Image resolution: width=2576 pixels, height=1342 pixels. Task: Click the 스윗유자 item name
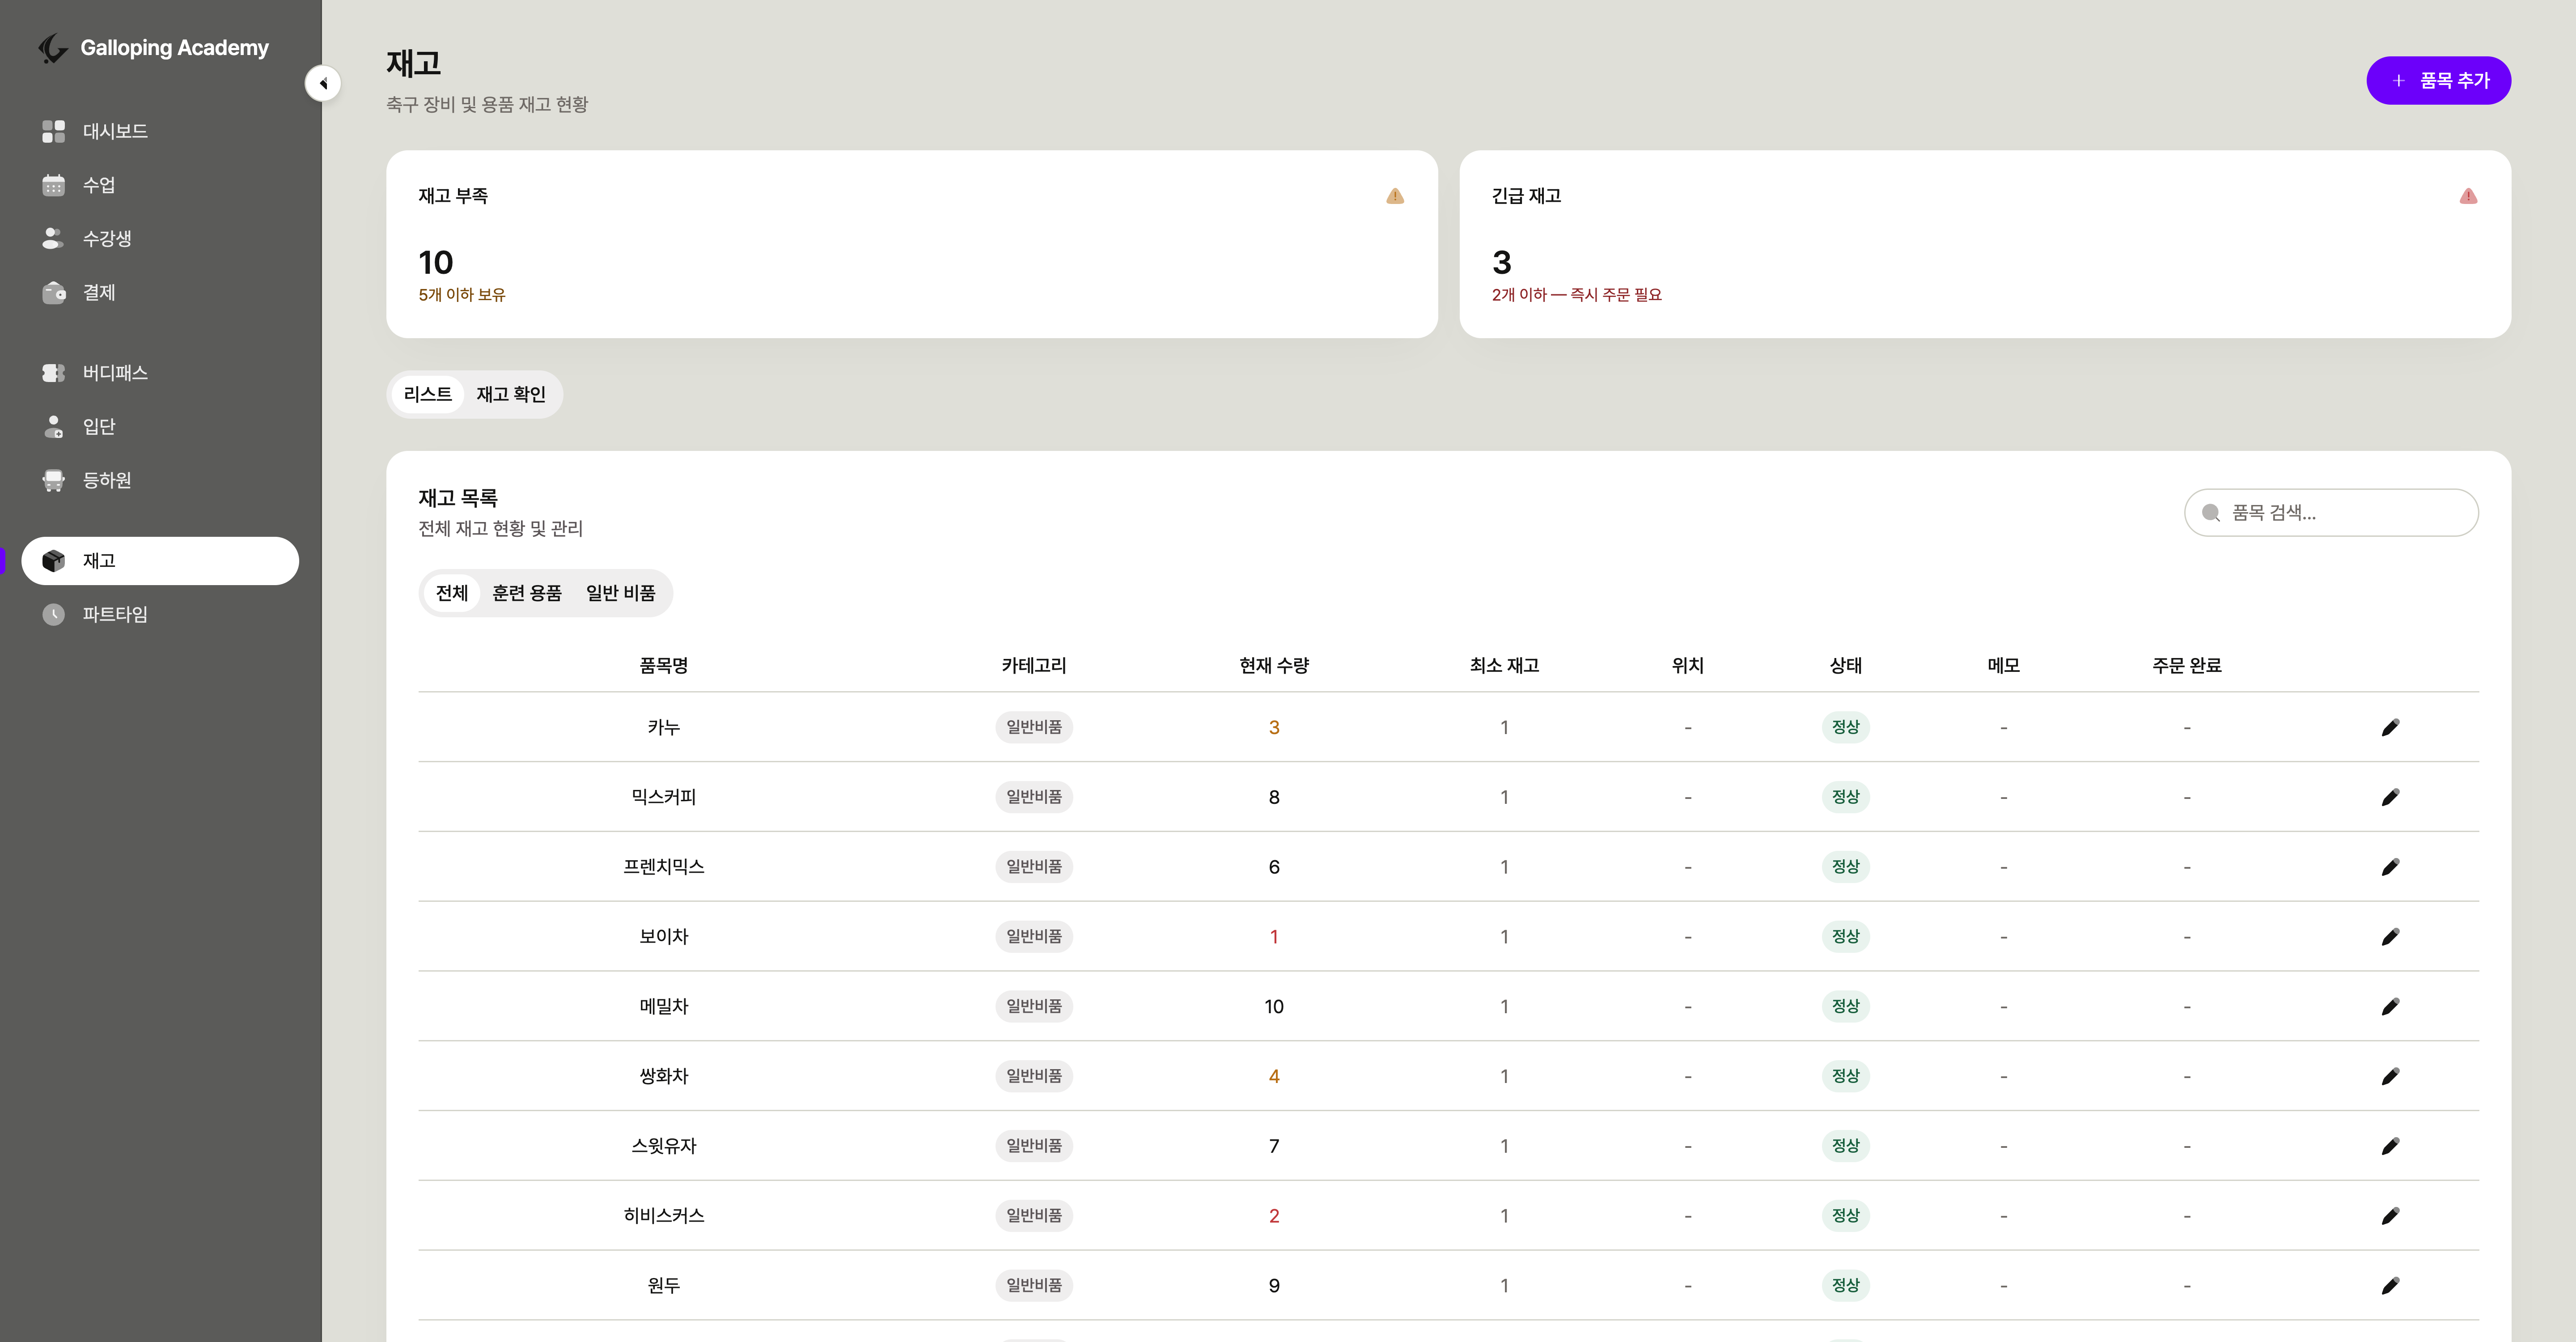[x=664, y=1146]
